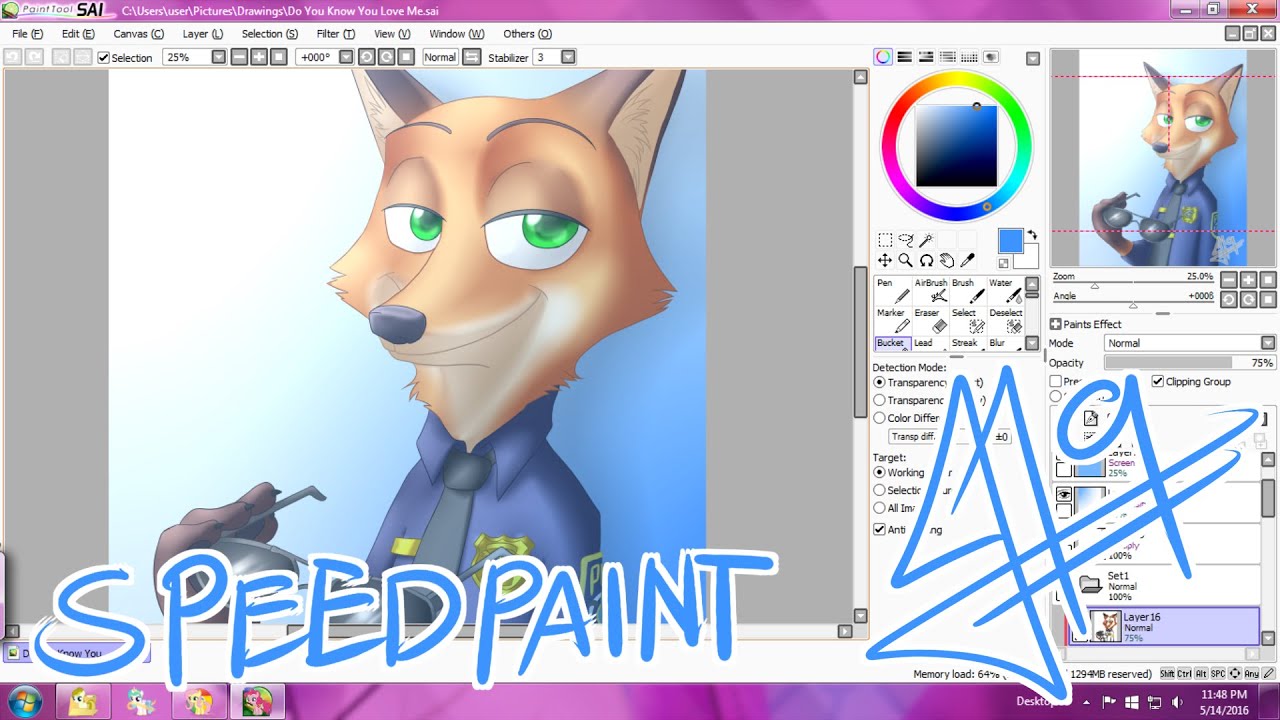Show the HSV slider panel

[926, 57]
